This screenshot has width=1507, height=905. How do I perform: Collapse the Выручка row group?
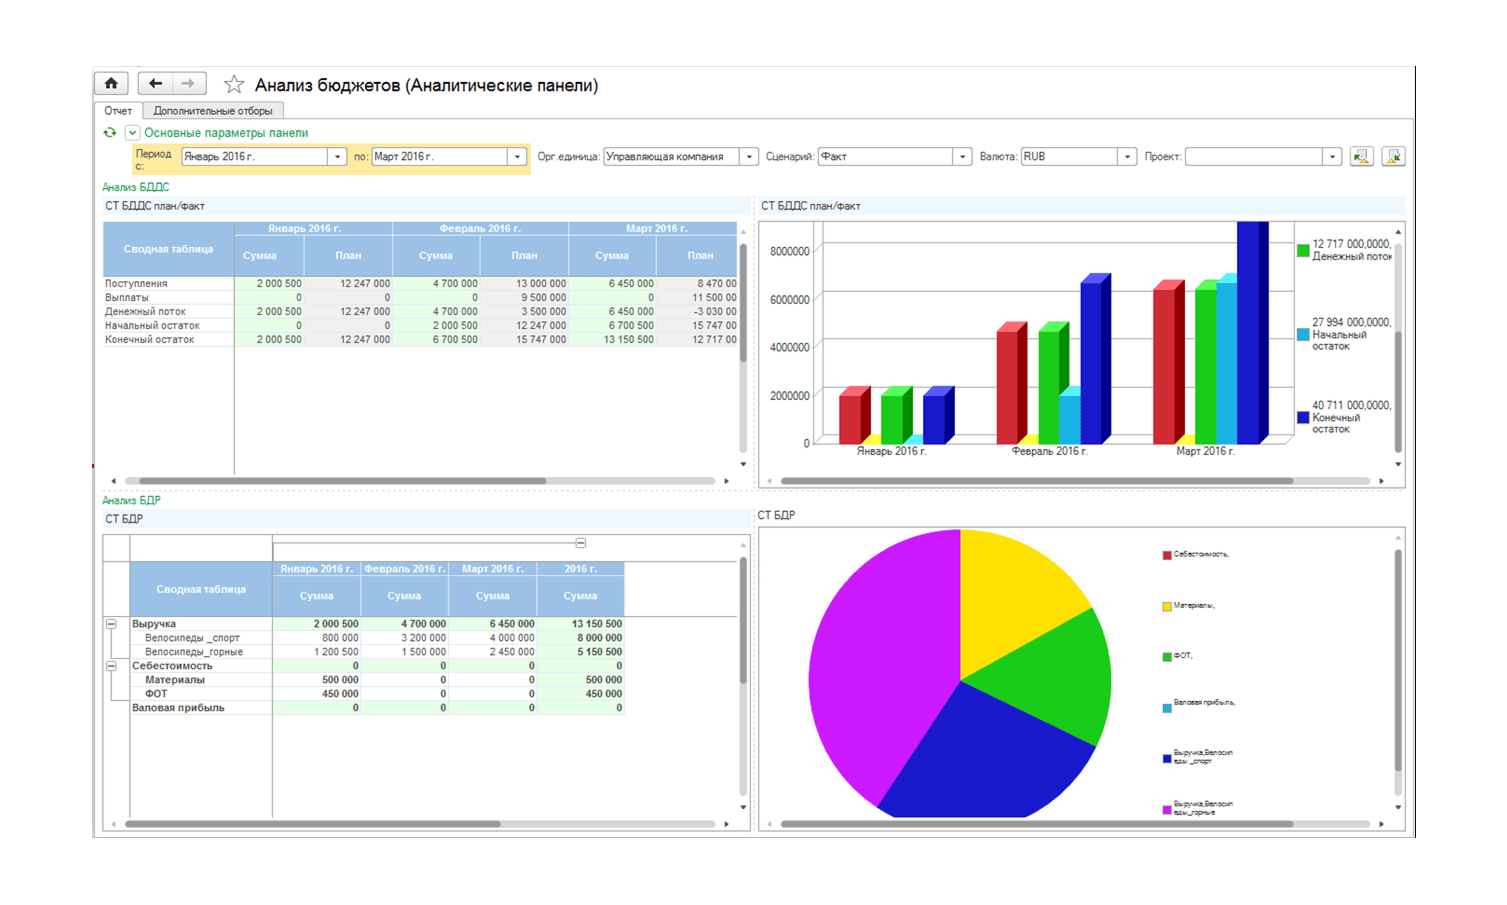111,624
